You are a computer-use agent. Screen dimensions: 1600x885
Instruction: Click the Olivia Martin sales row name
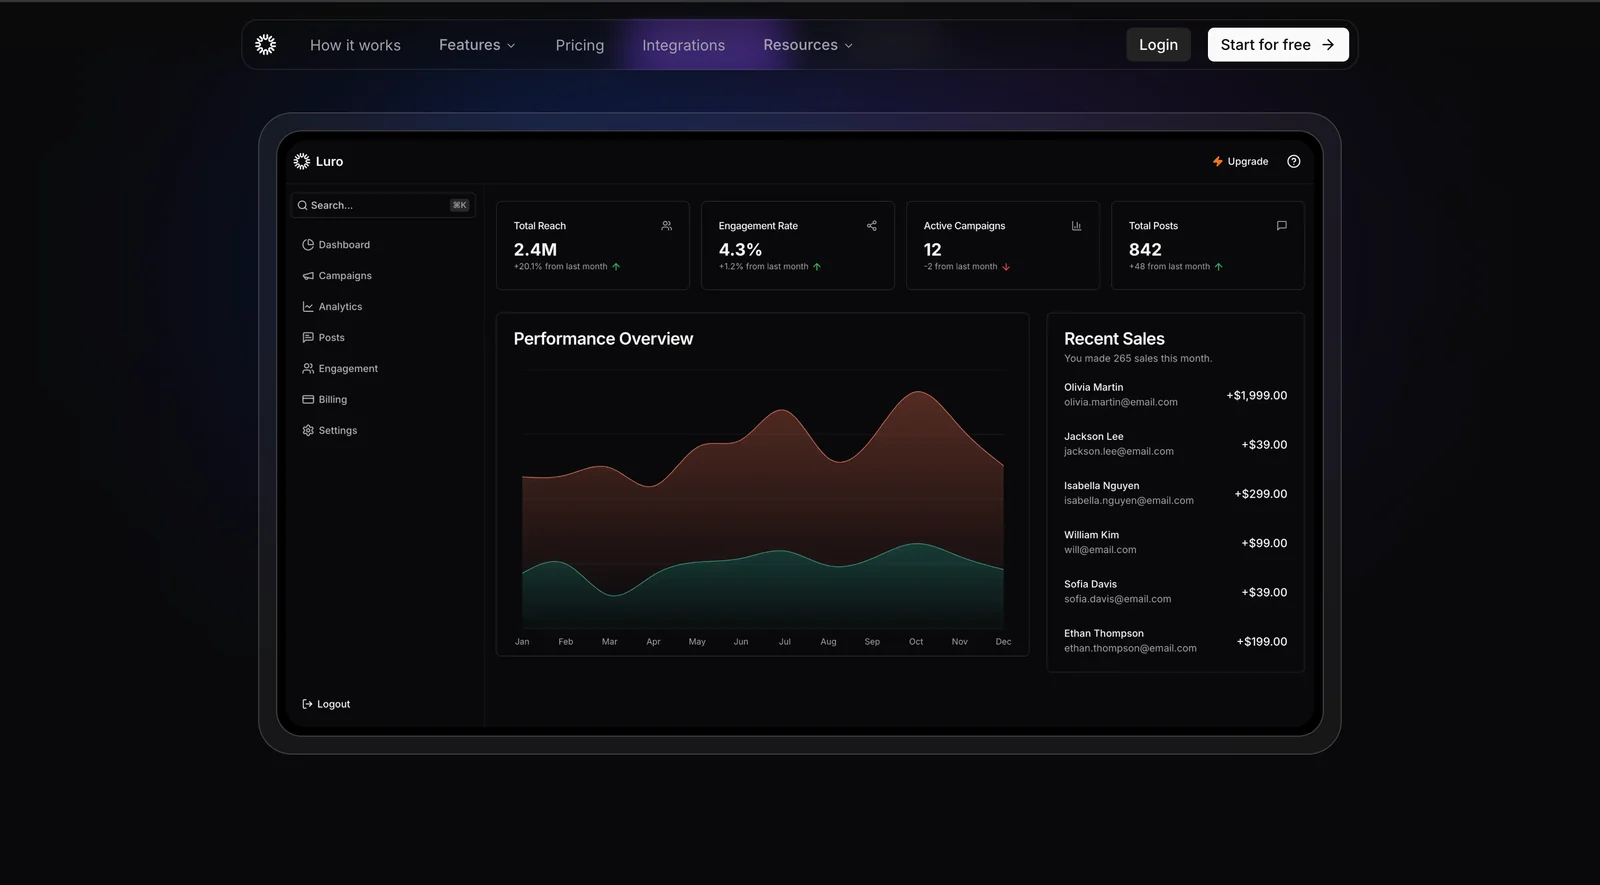tap(1093, 387)
